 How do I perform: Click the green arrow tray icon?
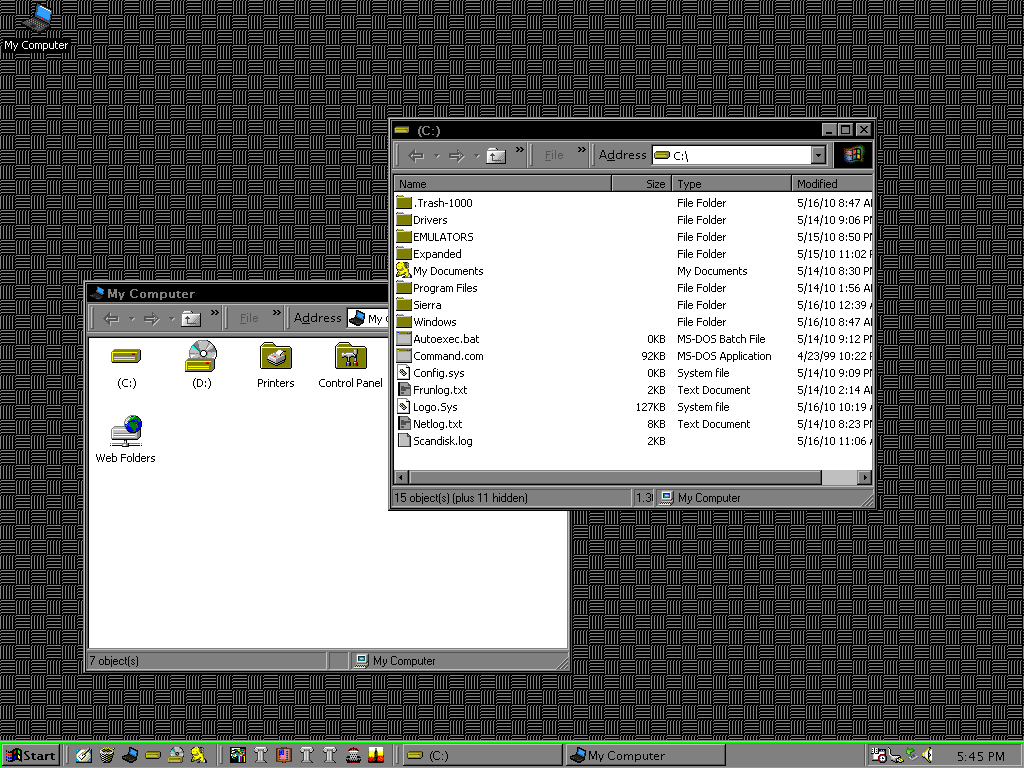coord(912,754)
